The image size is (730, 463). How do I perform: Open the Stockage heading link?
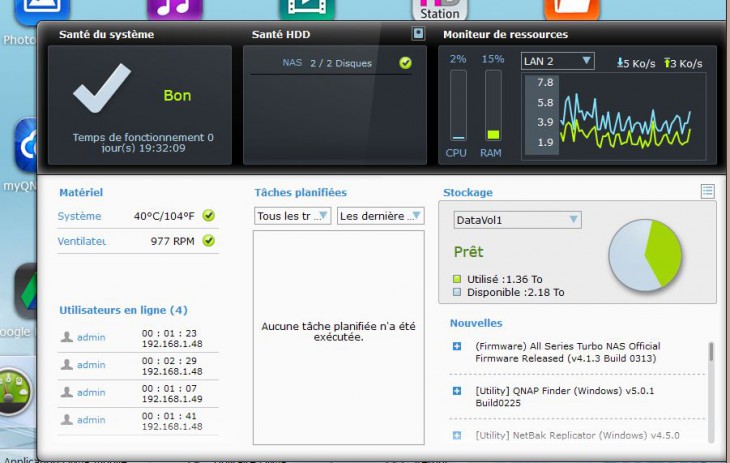point(467,192)
